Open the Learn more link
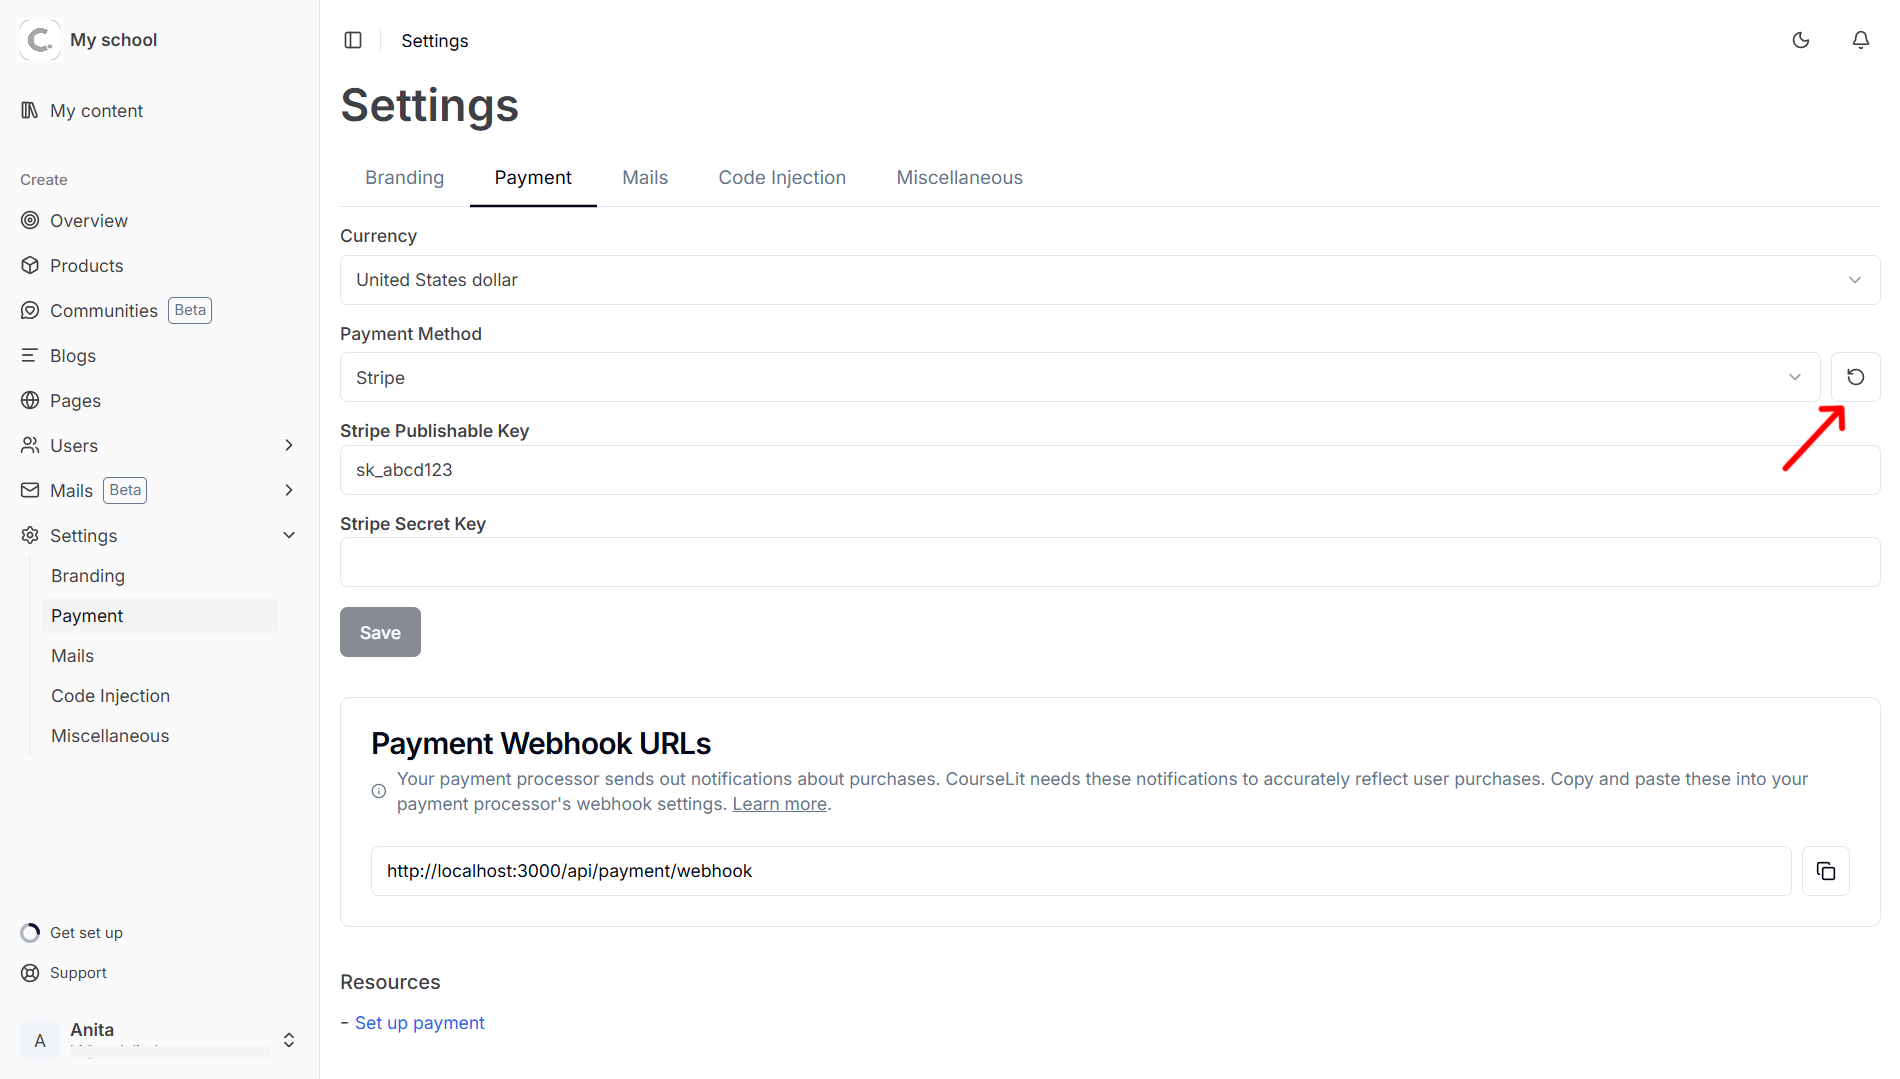The width and height of the screenshot is (1900, 1079). (779, 803)
